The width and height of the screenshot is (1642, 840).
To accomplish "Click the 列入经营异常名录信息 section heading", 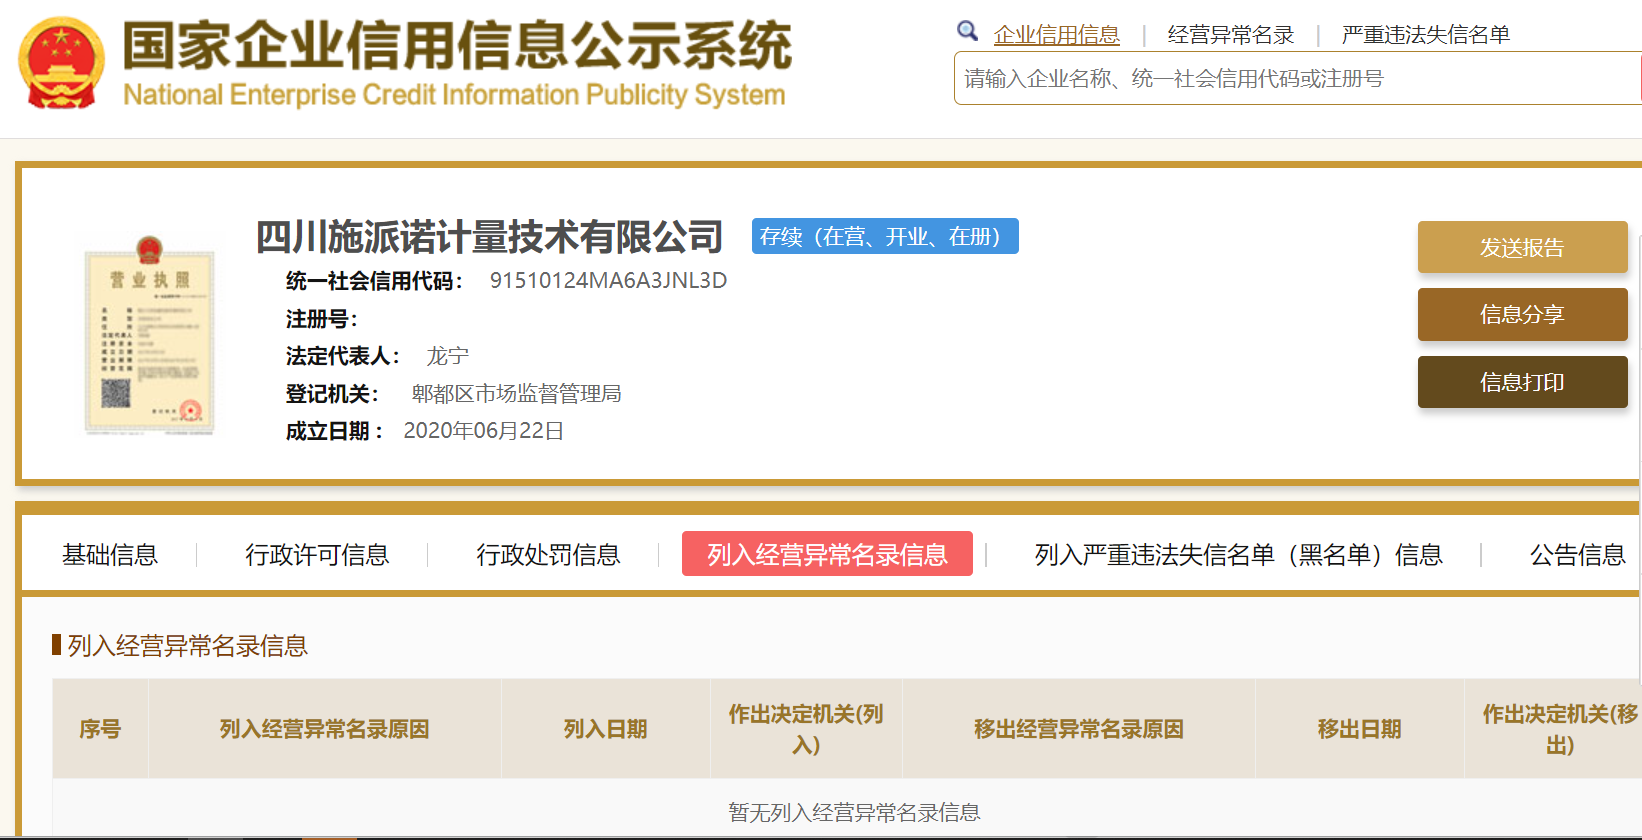I will pyautogui.click(x=187, y=646).
